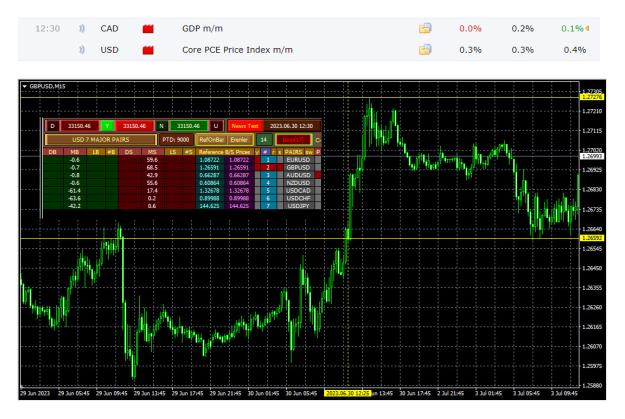
Task: Click the red impact icon for USD Core PCE
Action: (x=148, y=50)
